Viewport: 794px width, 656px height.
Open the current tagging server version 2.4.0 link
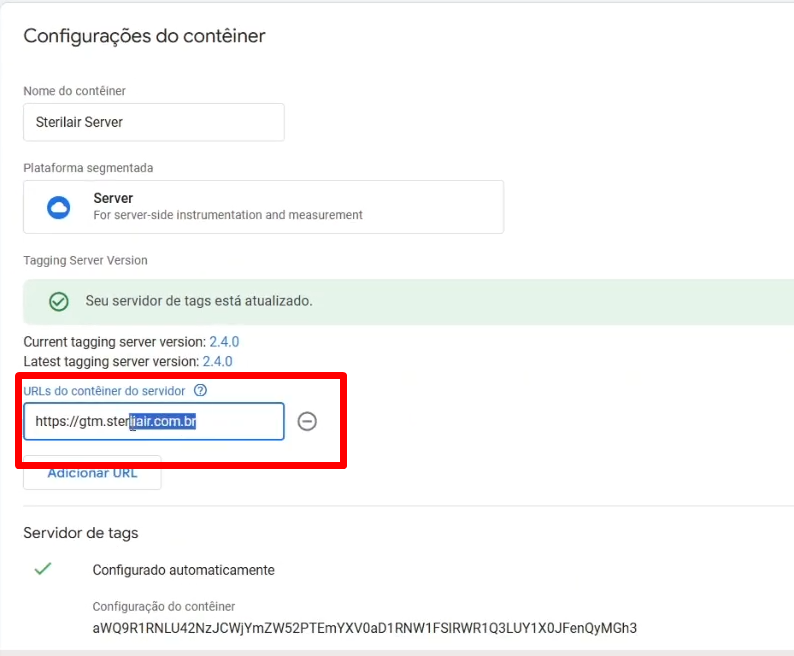click(224, 342)
